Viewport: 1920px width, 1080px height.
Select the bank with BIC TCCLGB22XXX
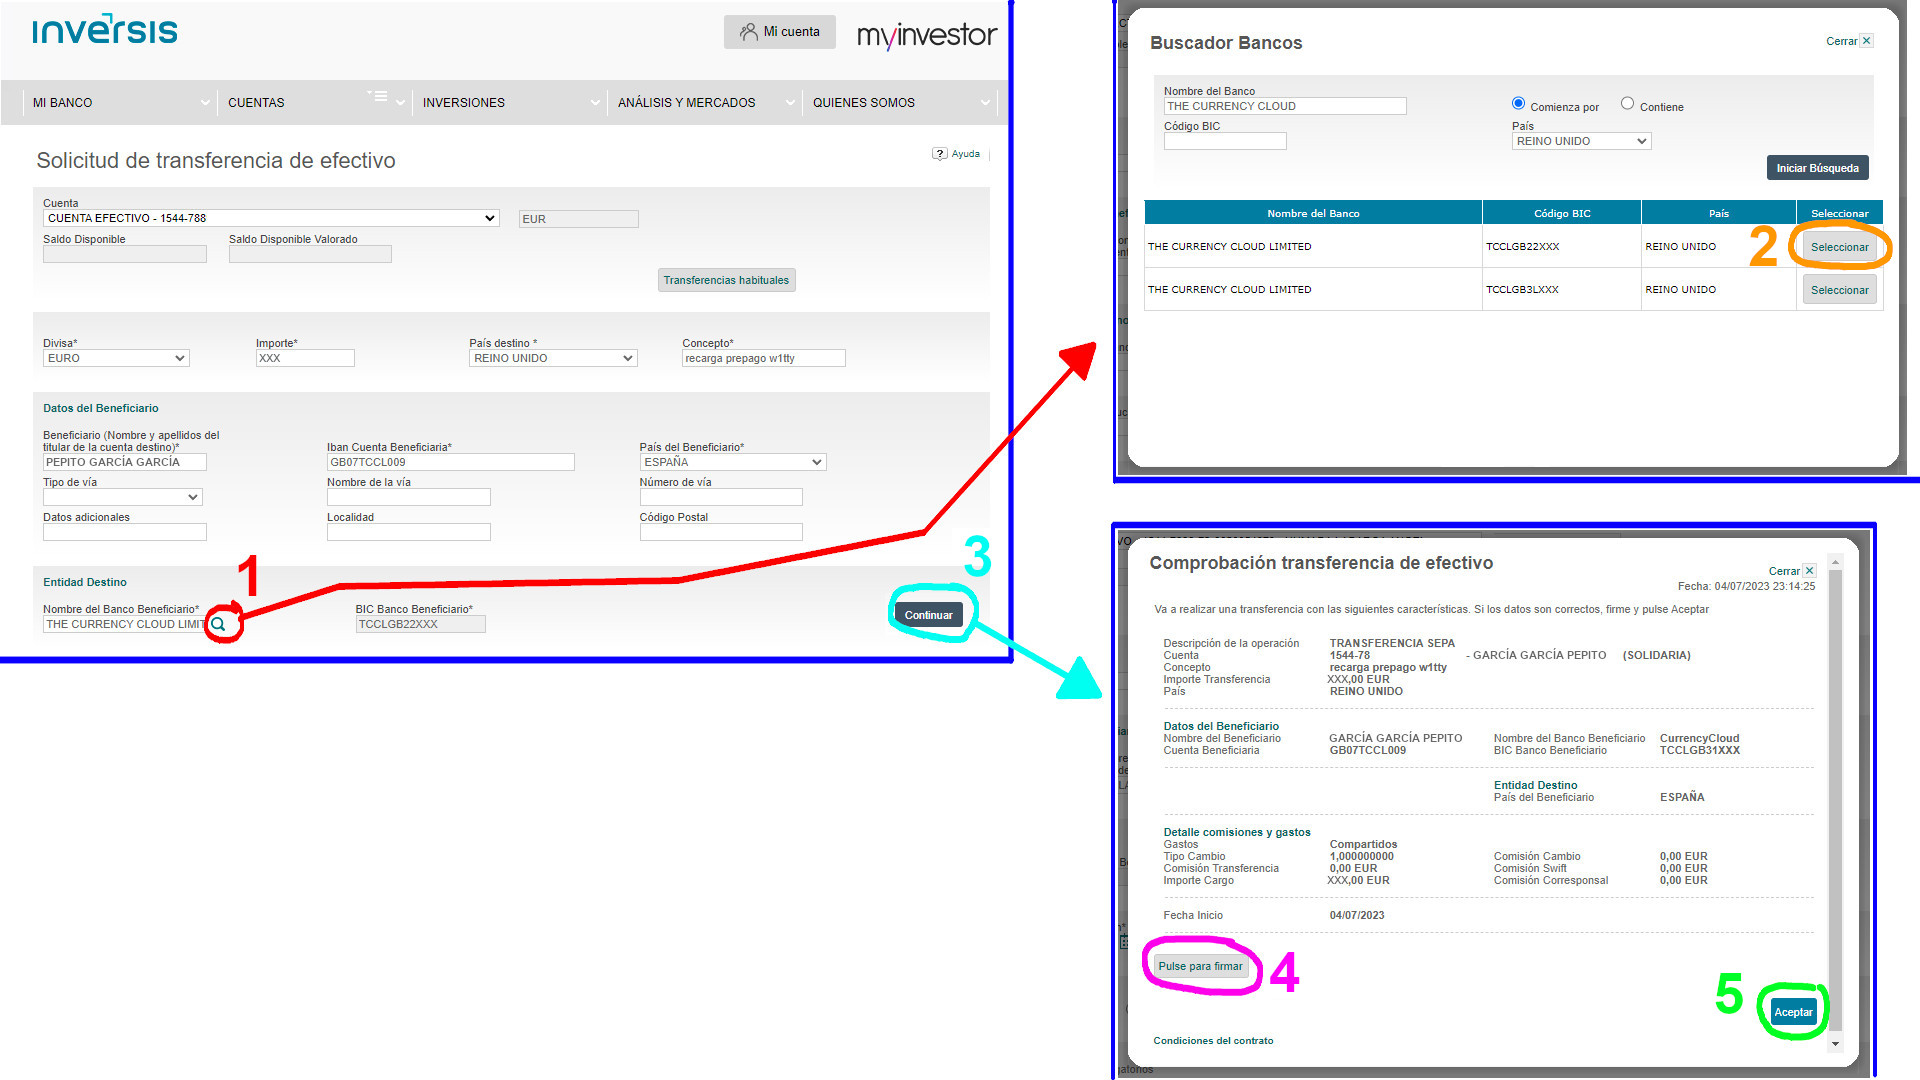(1839, 247)
